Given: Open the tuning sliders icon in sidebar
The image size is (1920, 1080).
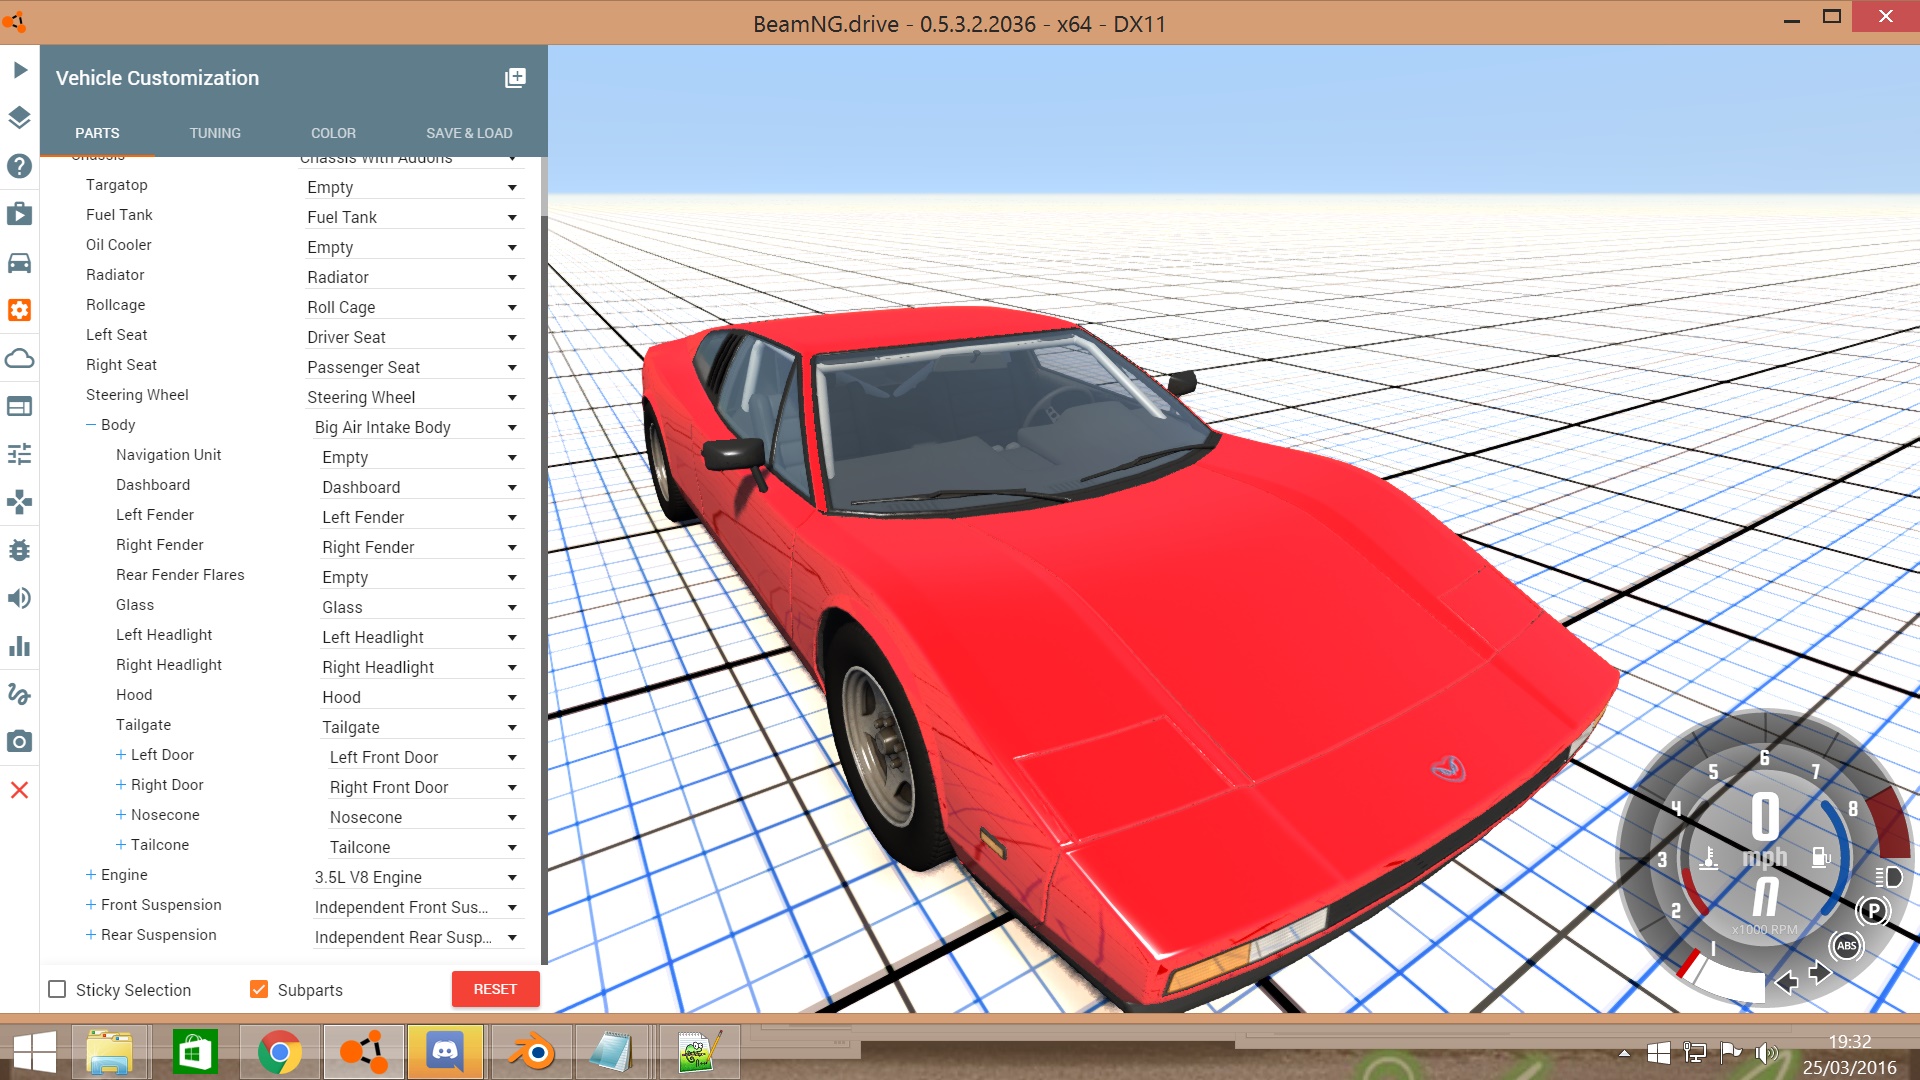Looking at the screenshot, I should [x=19, y=454].
